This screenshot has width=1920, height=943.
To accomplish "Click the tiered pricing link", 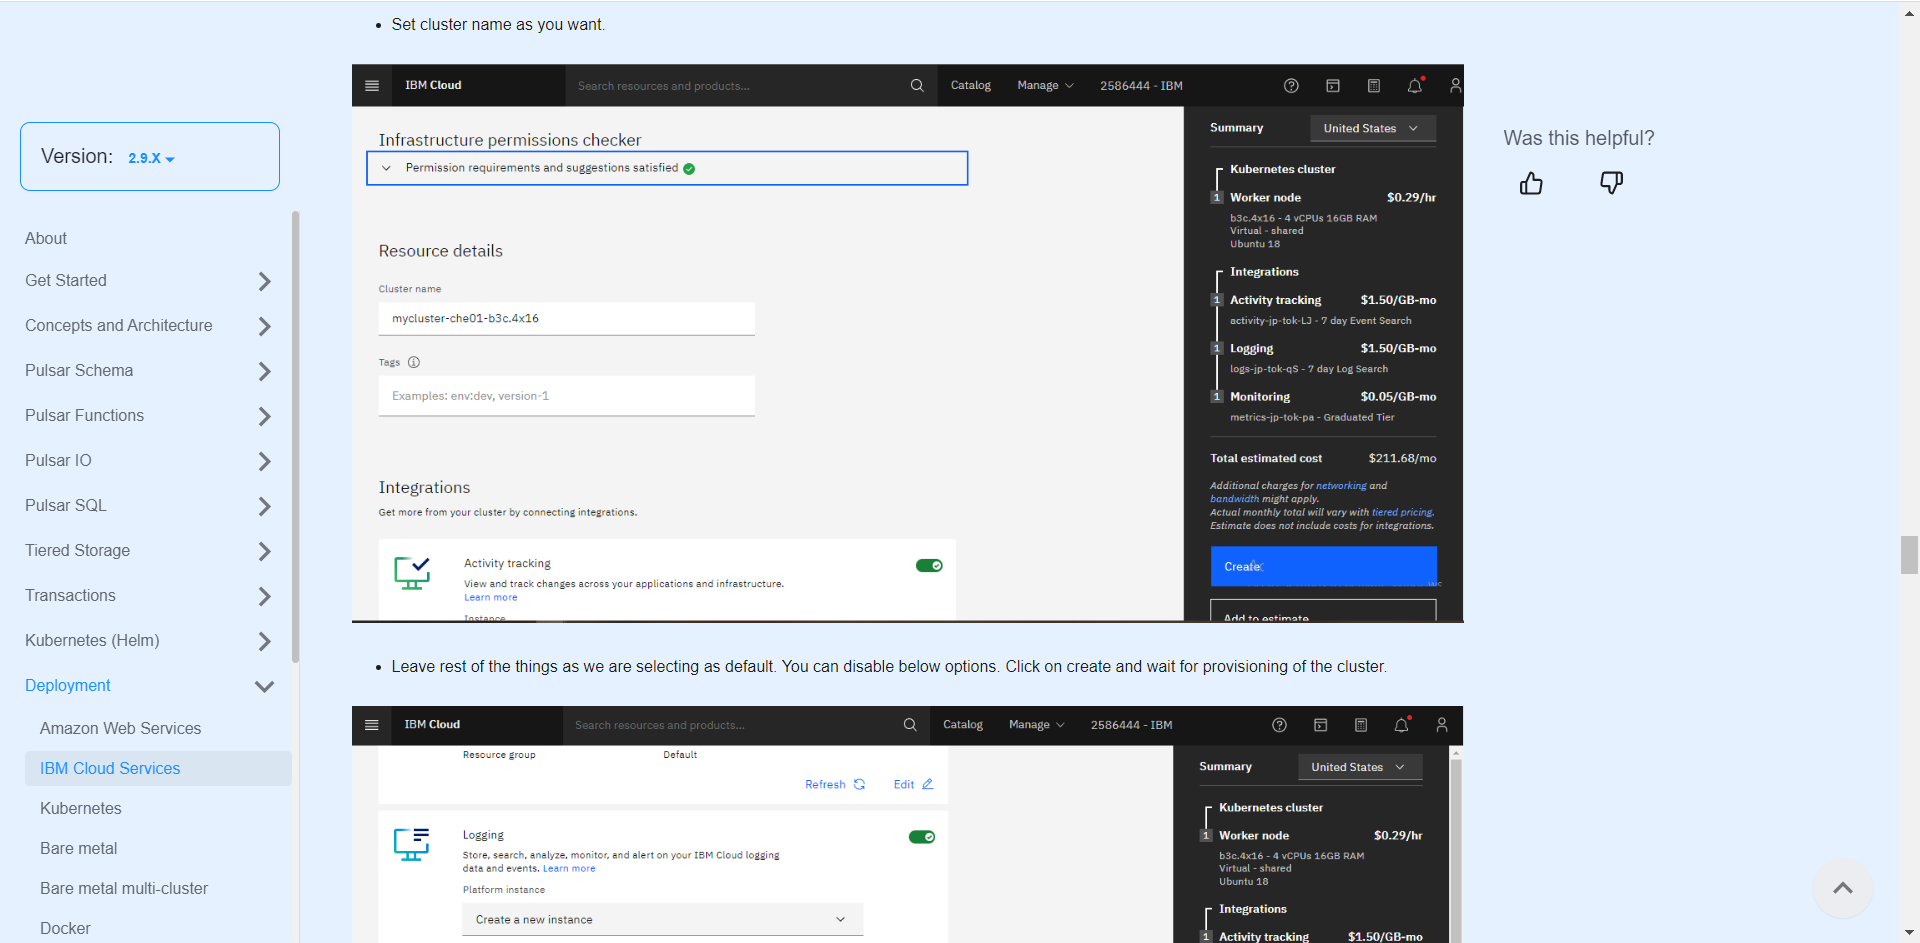I will (1402, 512).
